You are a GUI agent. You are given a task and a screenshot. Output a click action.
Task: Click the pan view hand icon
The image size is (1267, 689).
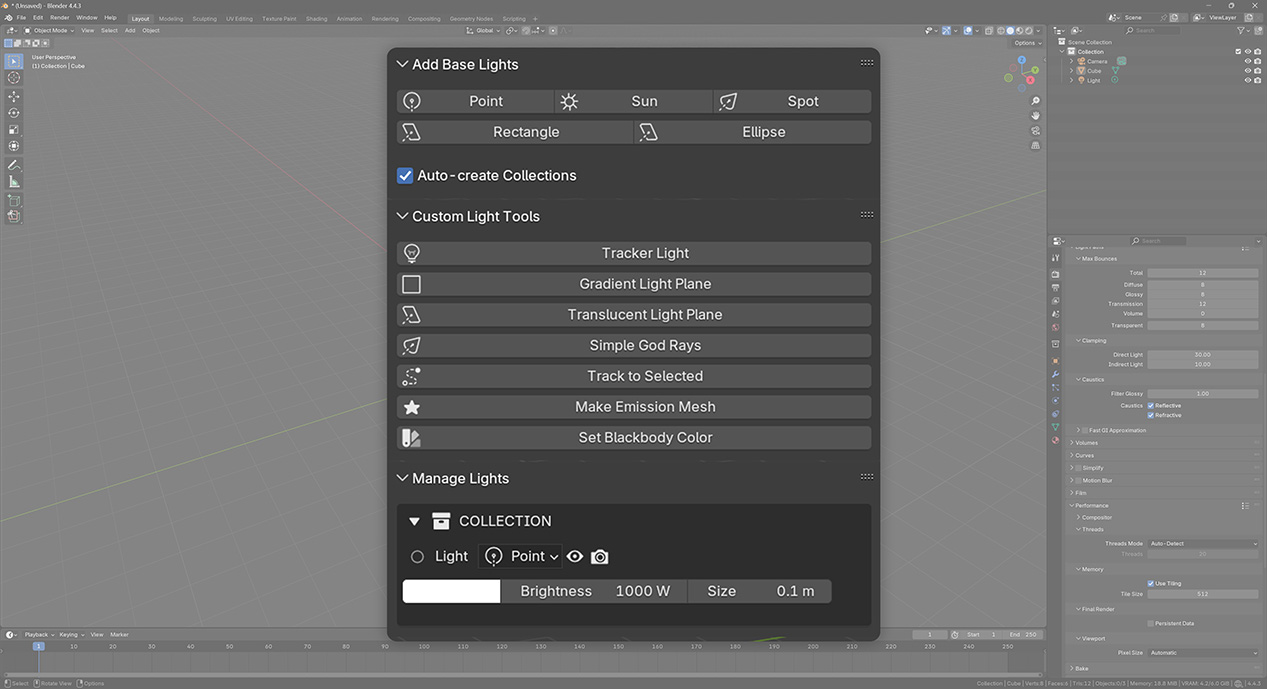point(1036,116)
